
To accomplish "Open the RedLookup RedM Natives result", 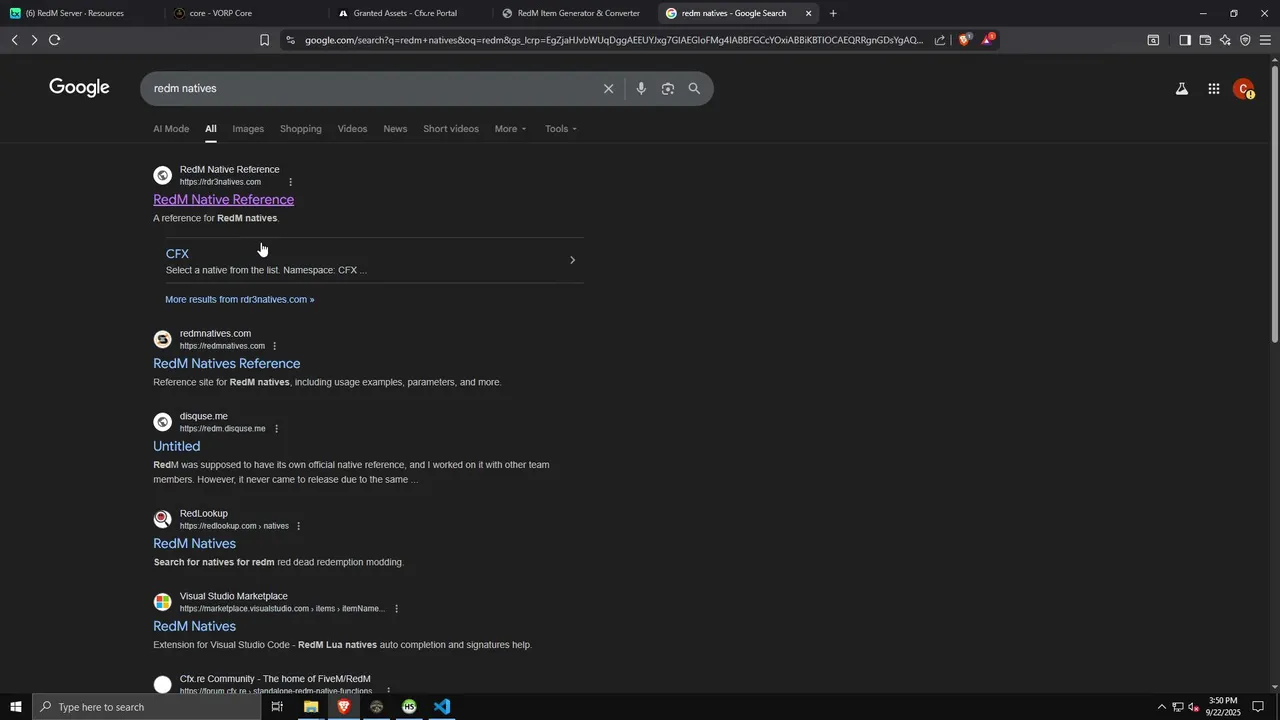I will [194, 544].
